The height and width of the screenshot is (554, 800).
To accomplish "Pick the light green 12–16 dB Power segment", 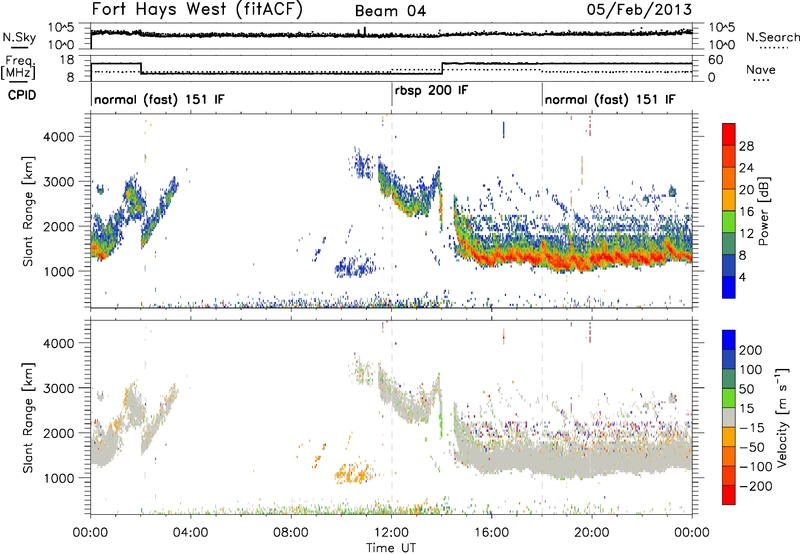I will tap(729, 221).
